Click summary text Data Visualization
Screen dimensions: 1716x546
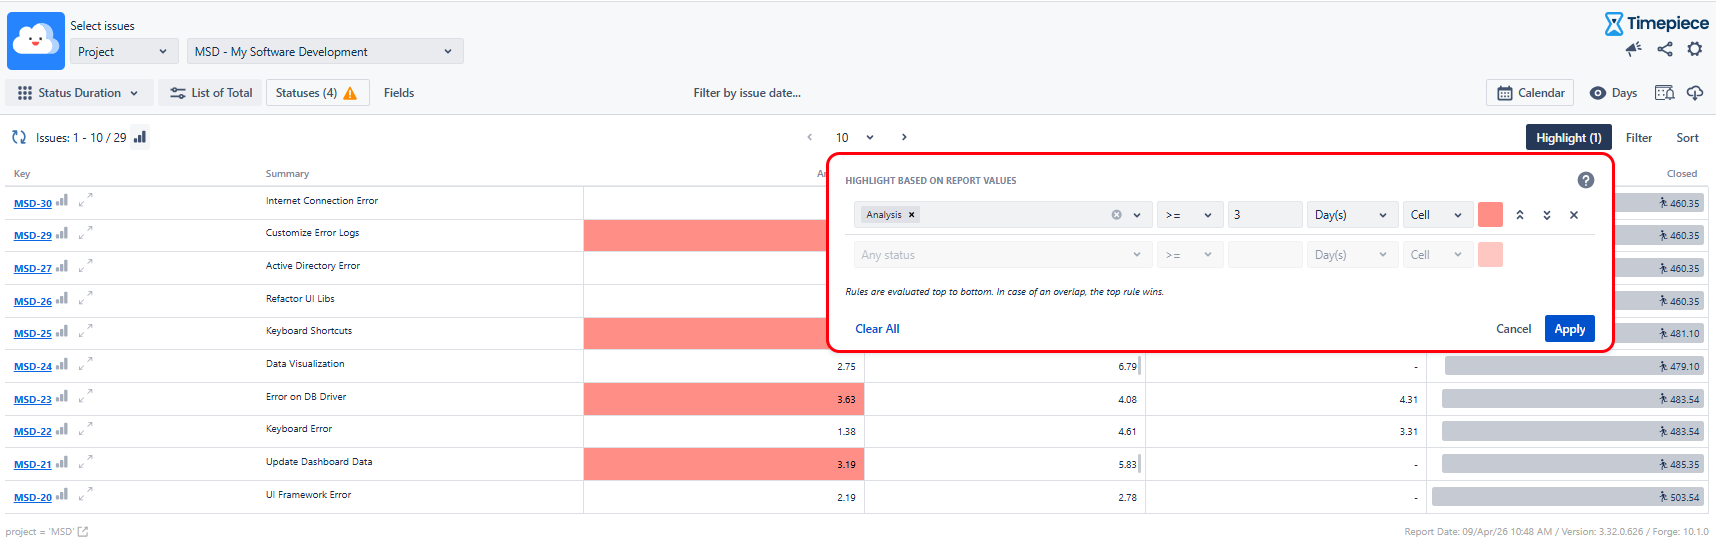tap(305, 364)
